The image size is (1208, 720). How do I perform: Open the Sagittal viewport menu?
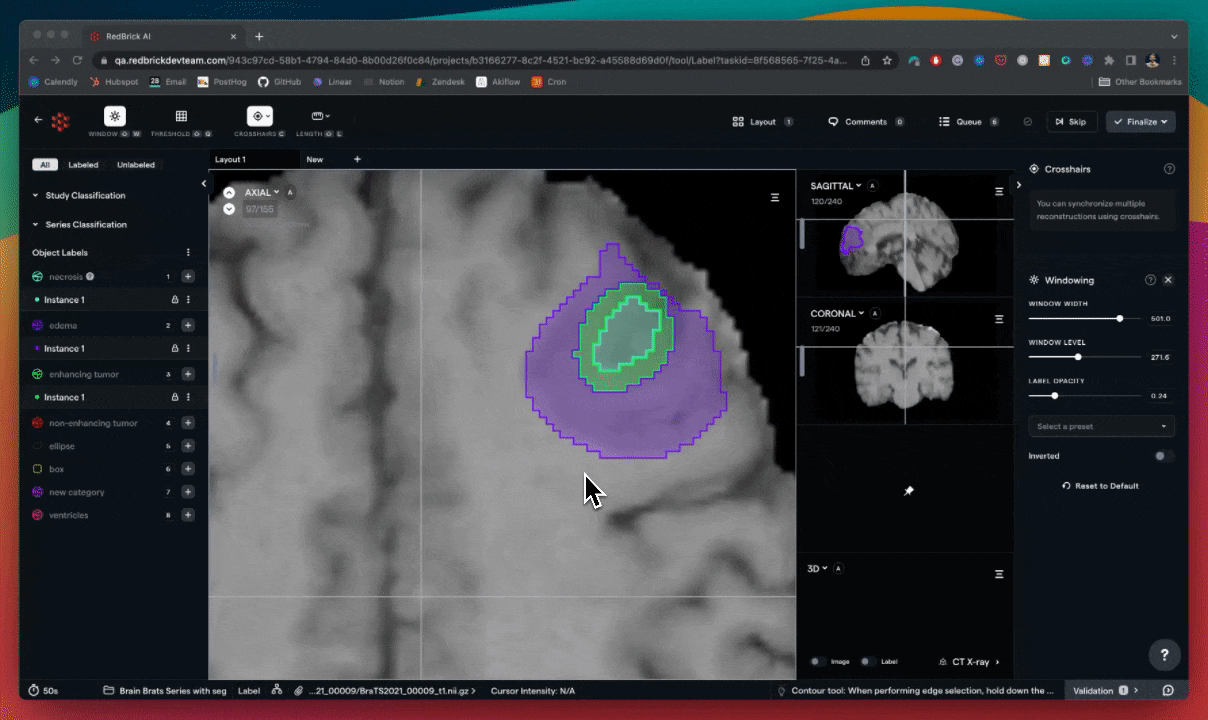(x=998, y=191)
